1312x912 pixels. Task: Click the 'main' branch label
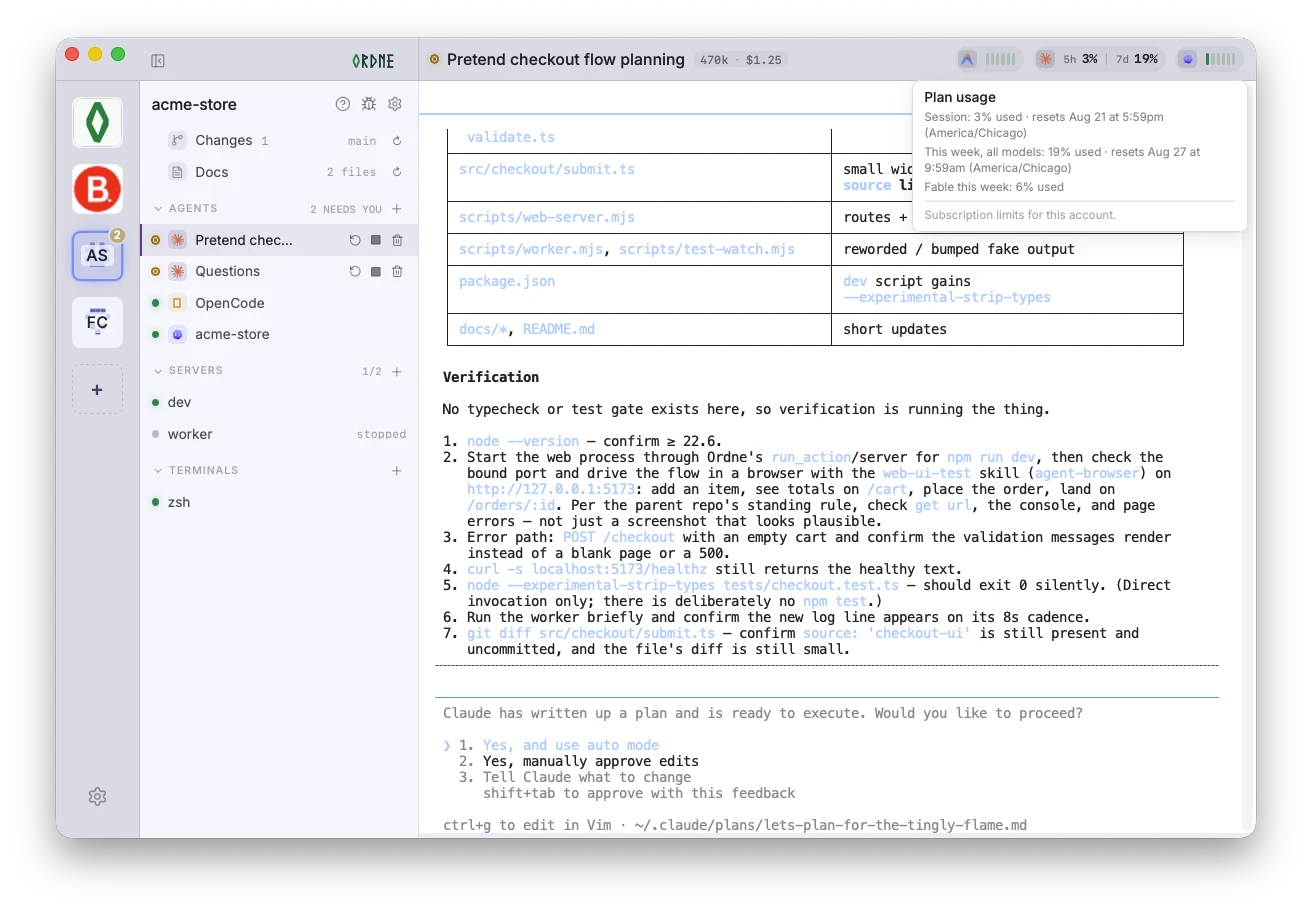click(x=362, y=141)
